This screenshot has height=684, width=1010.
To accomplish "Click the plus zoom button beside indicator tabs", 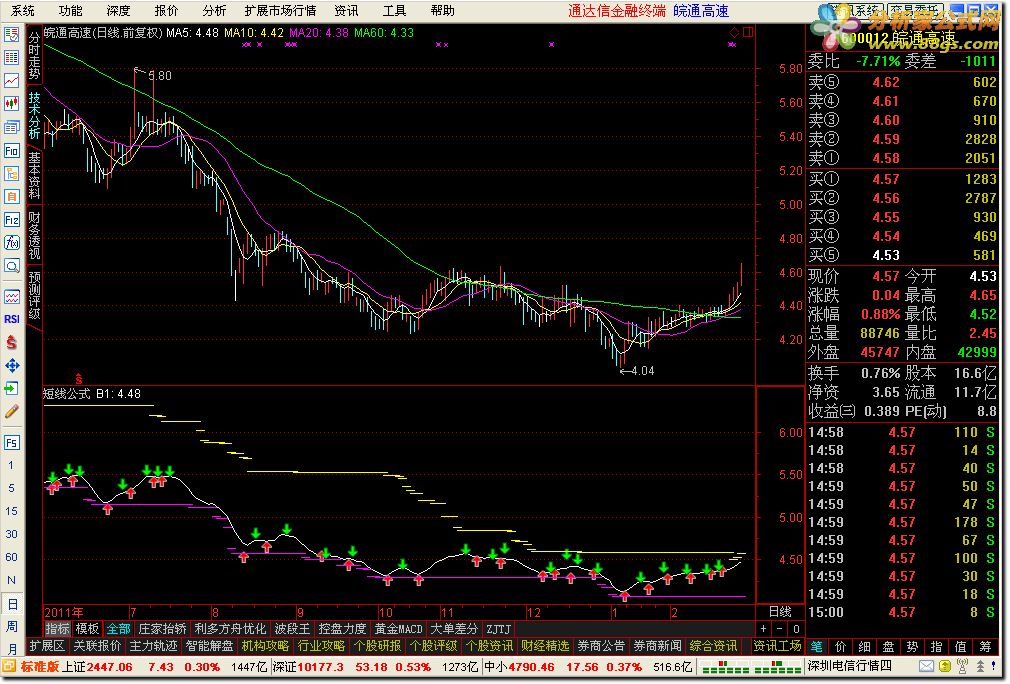I will point(763,629).
